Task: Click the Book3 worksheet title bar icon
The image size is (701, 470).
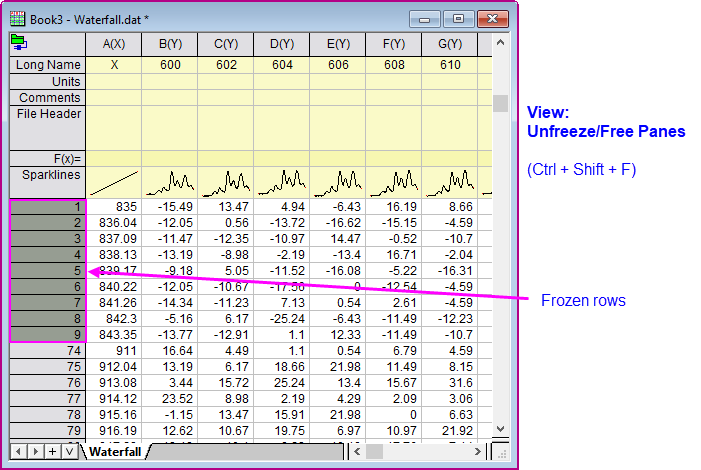Action: tap(17, 19)
